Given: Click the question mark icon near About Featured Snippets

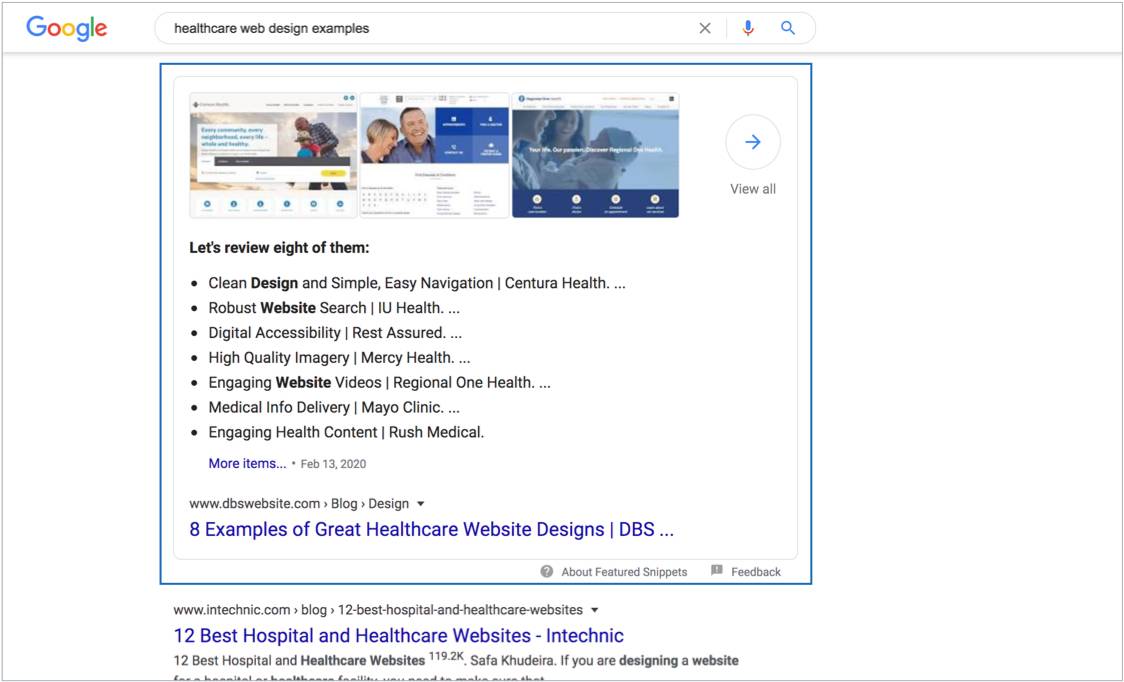Looking at the screenshot, I should (545, 571).
